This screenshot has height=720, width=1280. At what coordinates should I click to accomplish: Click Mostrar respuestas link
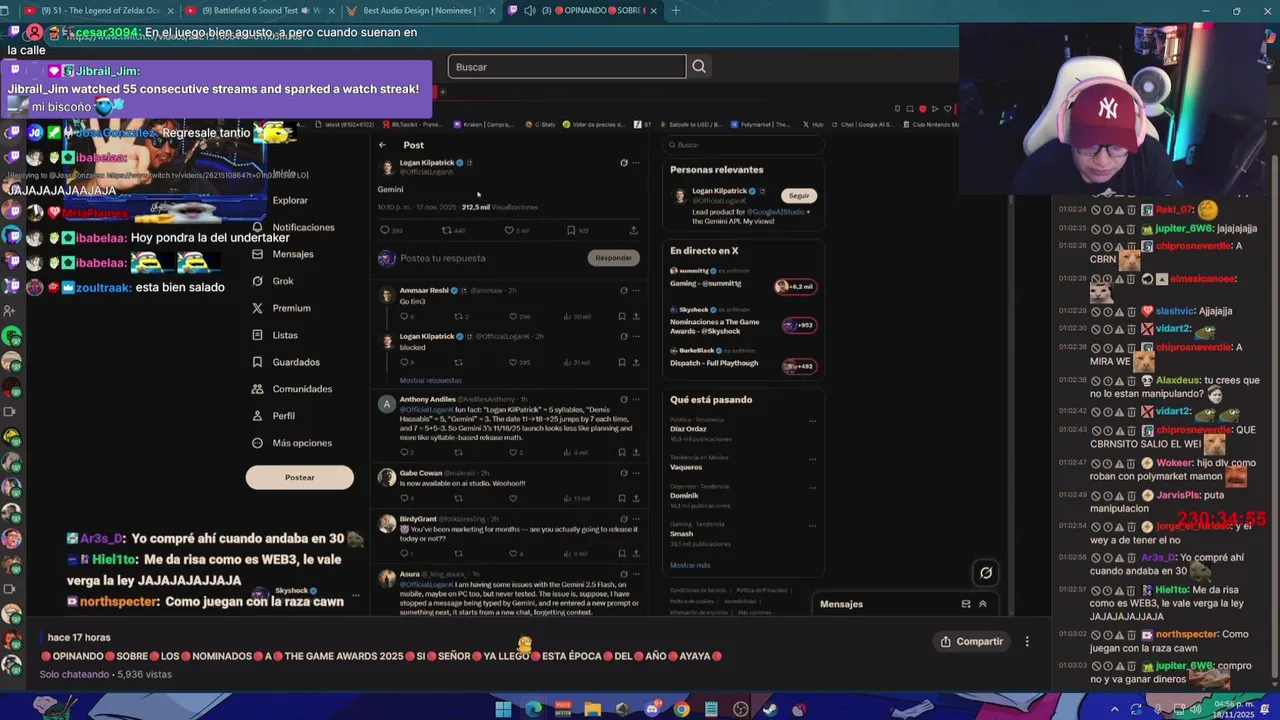tap(430, 380)
